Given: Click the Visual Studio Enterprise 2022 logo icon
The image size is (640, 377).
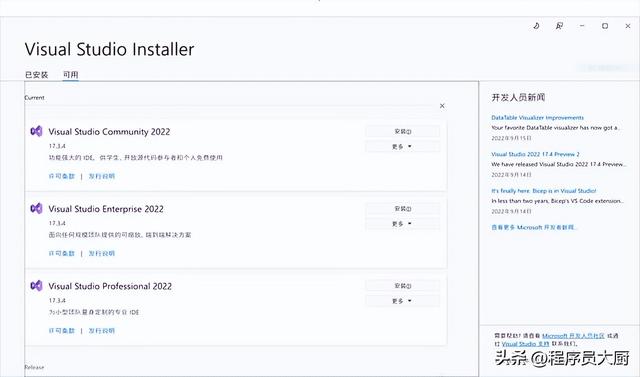Looking at the screenshot, I should coord(36,208).
